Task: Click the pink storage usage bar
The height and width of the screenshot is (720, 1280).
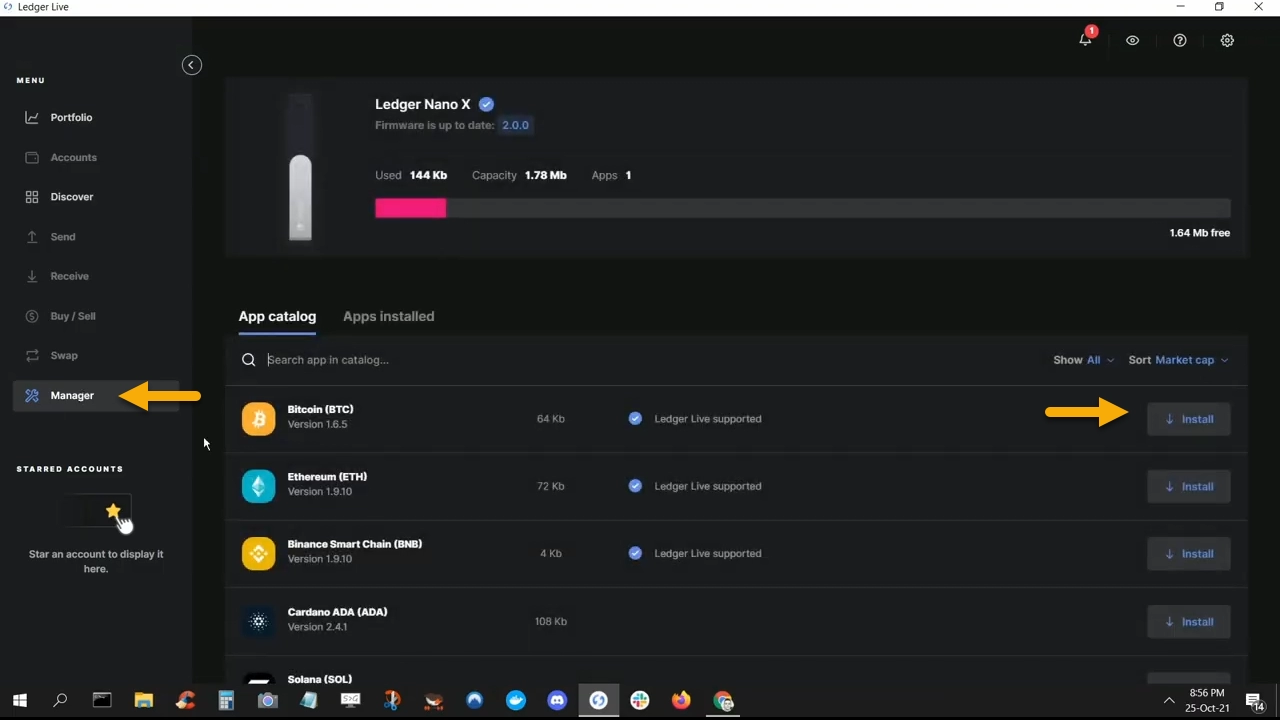Action: 411,208
